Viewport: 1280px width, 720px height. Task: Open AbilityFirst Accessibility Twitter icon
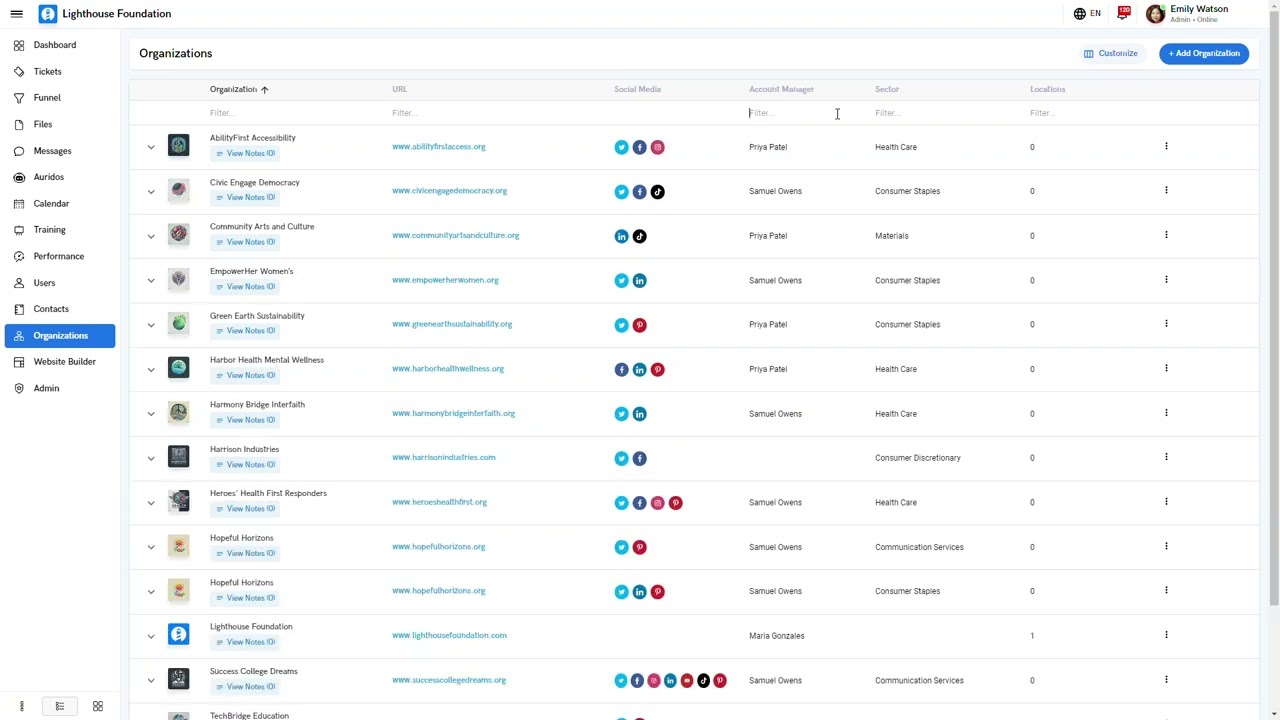[621, 147]
